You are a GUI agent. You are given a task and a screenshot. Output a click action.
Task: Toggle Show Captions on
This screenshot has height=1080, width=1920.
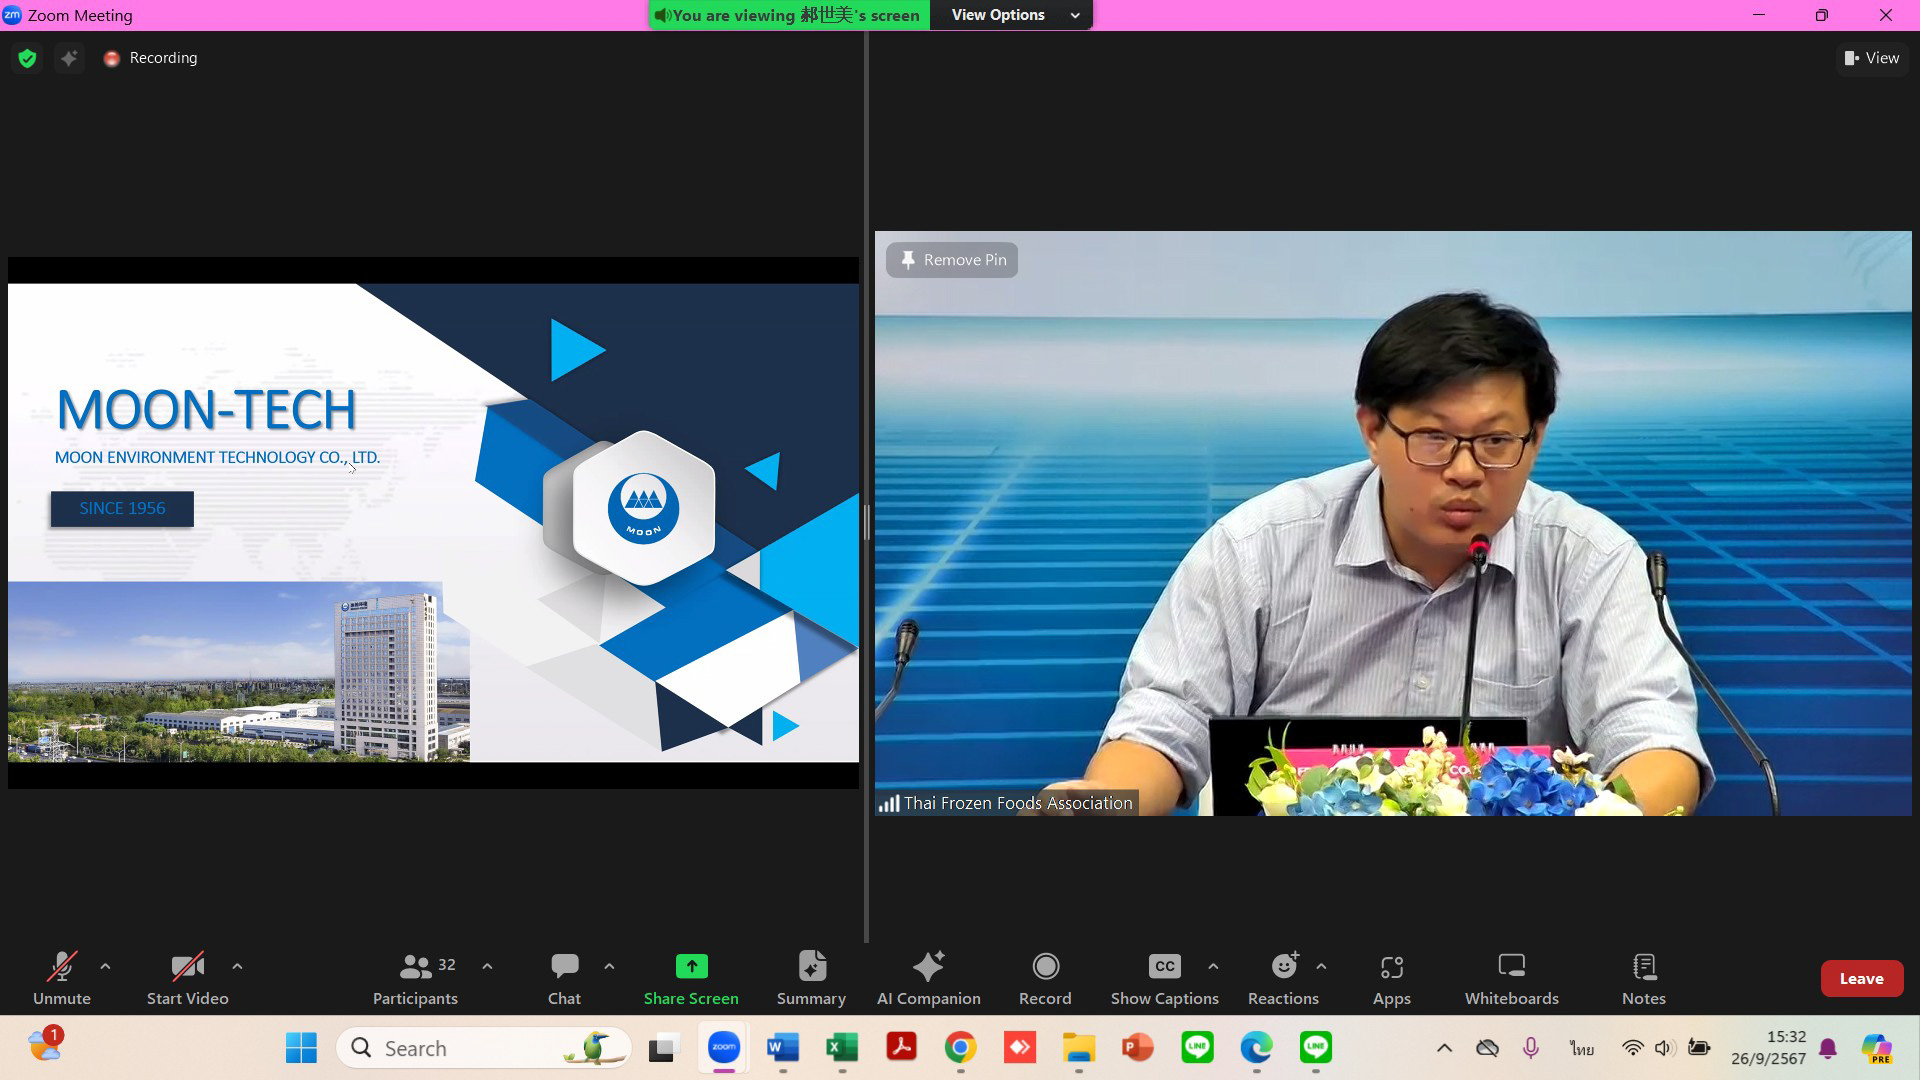click(x=1164, y=977)
